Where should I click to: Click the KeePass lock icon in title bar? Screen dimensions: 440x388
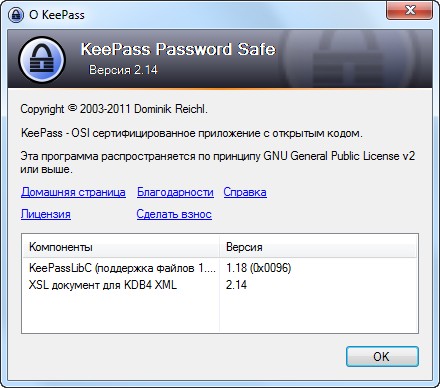point(16,14)
